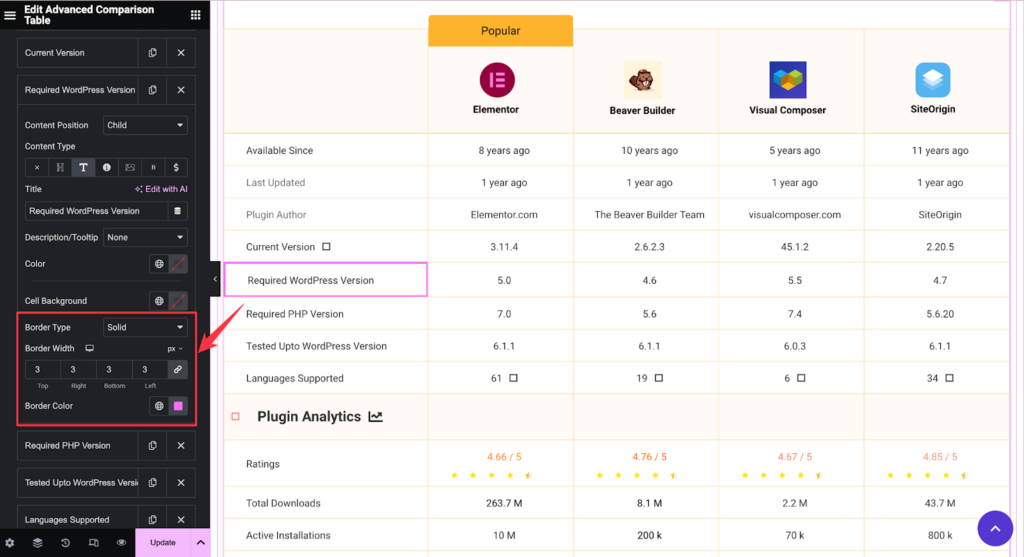
Task: Duplicate the Required PHP Version item
Action: [x=152, y=446]
